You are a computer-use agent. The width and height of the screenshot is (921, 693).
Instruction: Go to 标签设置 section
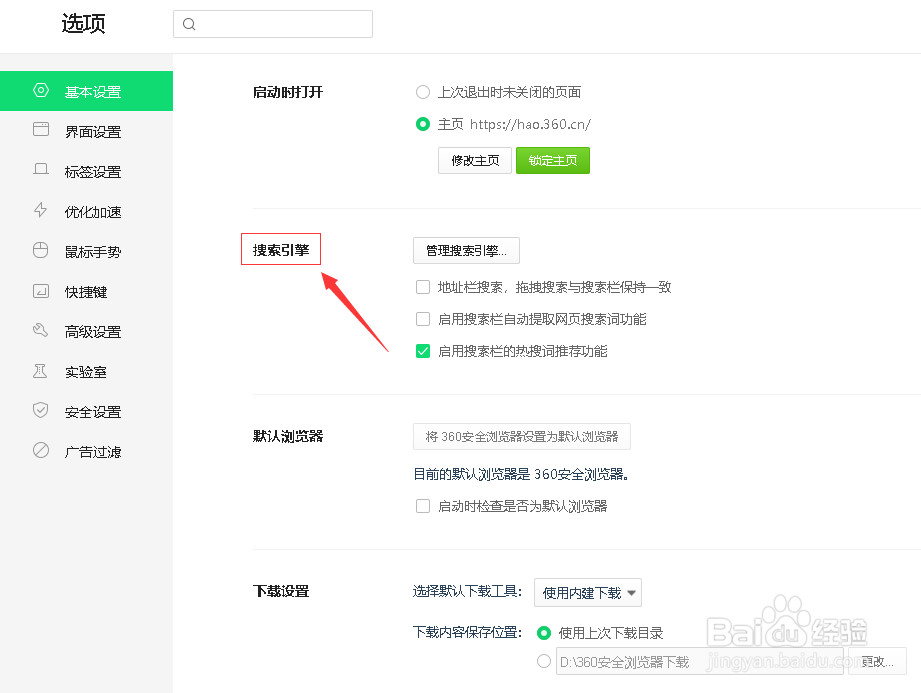86,171
